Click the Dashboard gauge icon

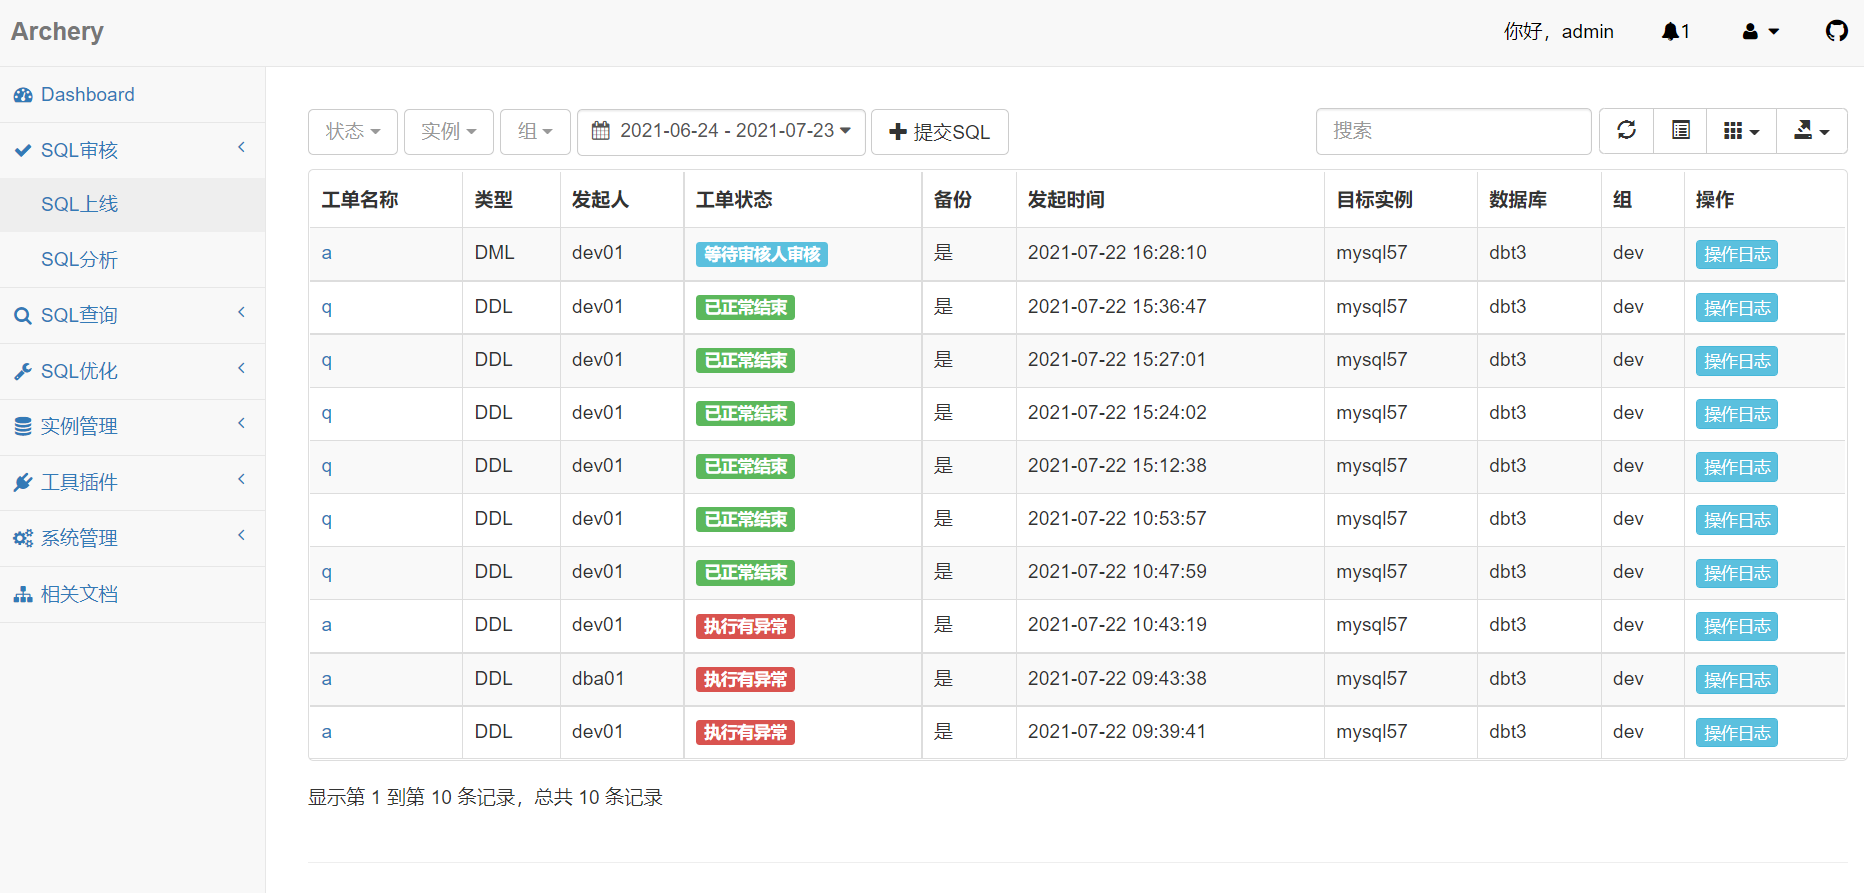coord(23,95)
